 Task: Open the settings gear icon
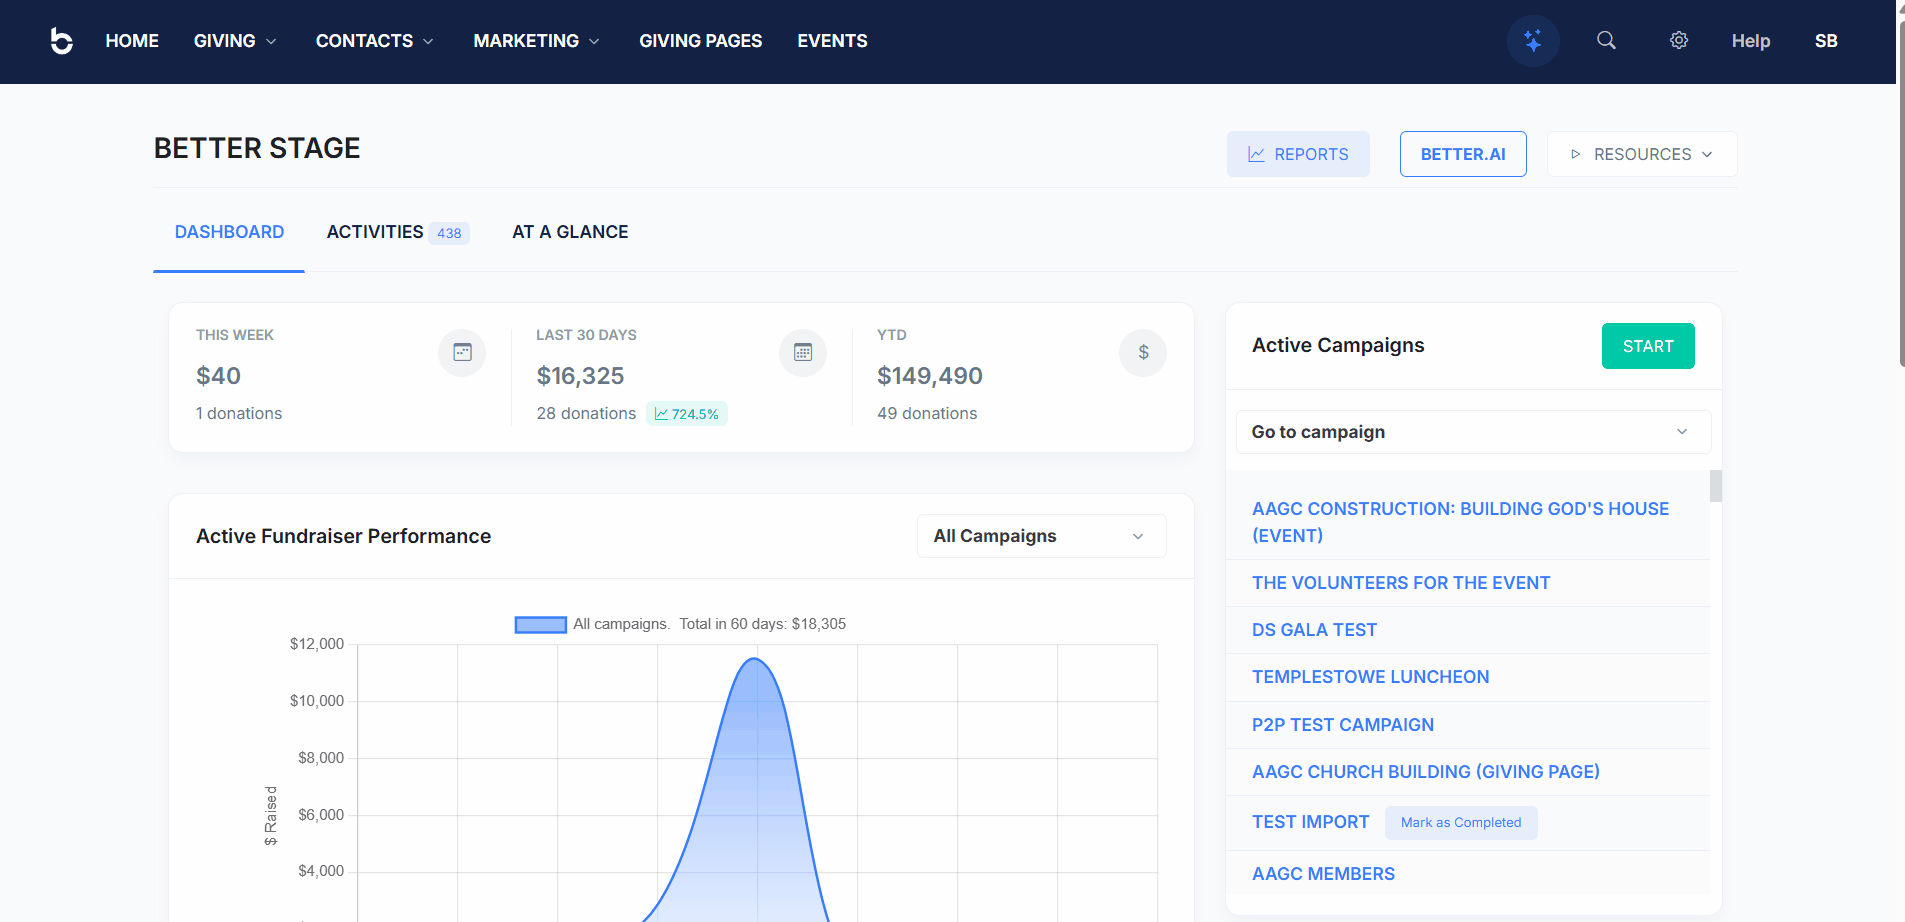coord(1679,40)
